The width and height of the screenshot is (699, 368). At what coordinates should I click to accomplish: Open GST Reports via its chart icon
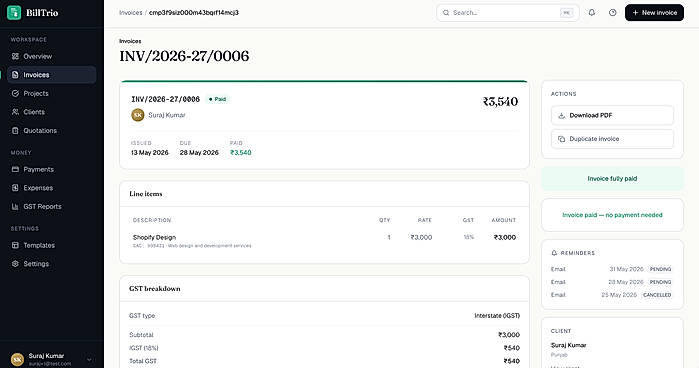(15, 207)
